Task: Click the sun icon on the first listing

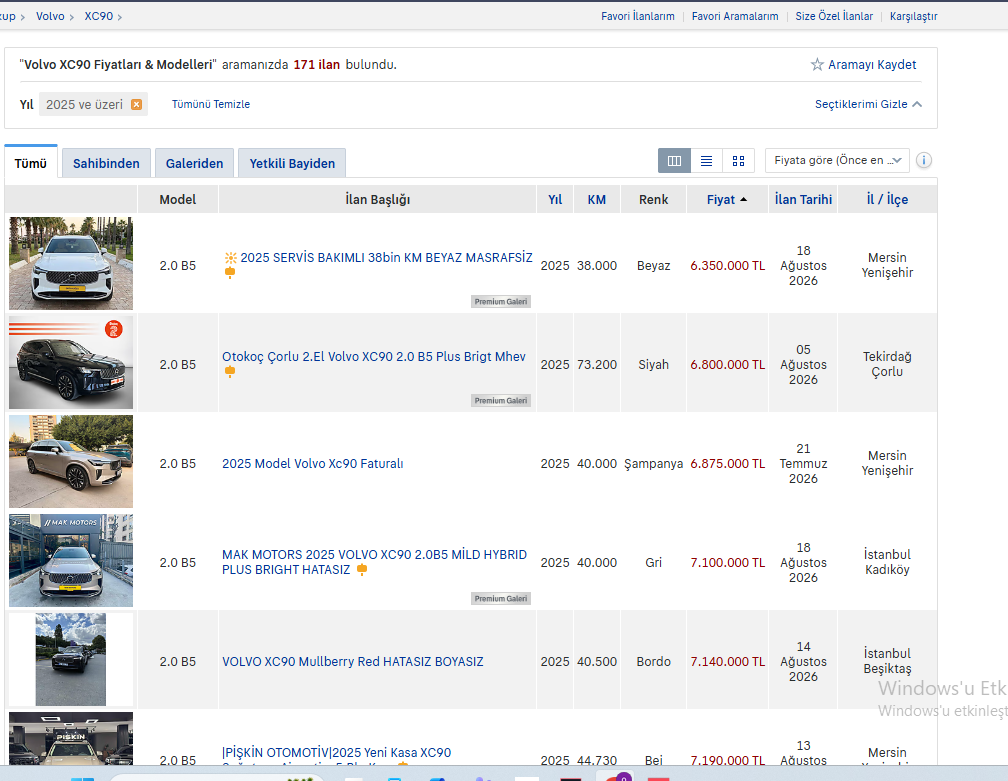Action: tap(230, 258)
